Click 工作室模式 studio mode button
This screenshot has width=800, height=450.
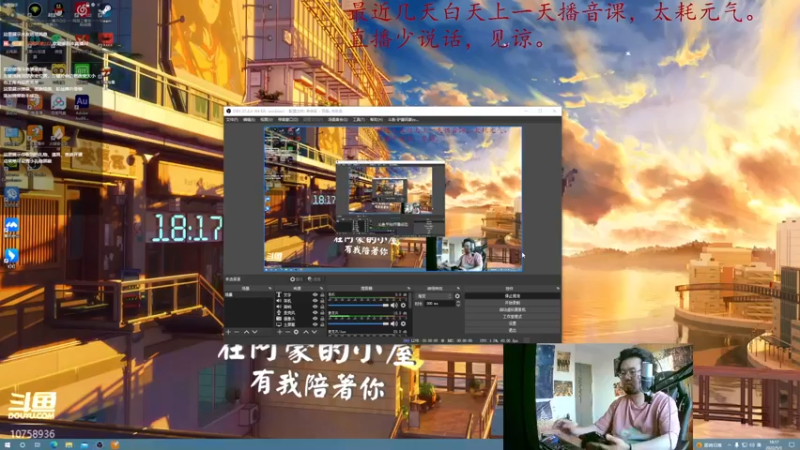[x=513, y=316]
